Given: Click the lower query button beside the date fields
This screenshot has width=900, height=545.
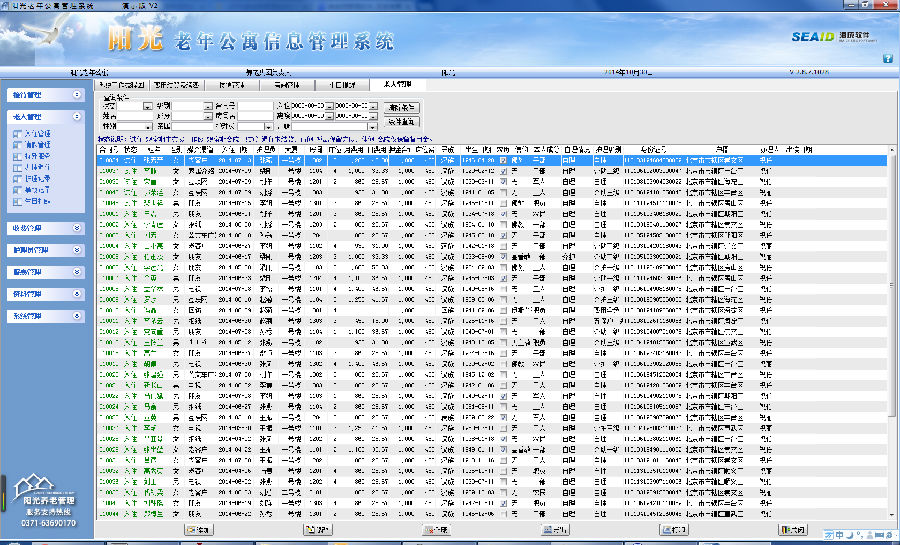Looking at the screenshot, I should [x=403, y=121].
